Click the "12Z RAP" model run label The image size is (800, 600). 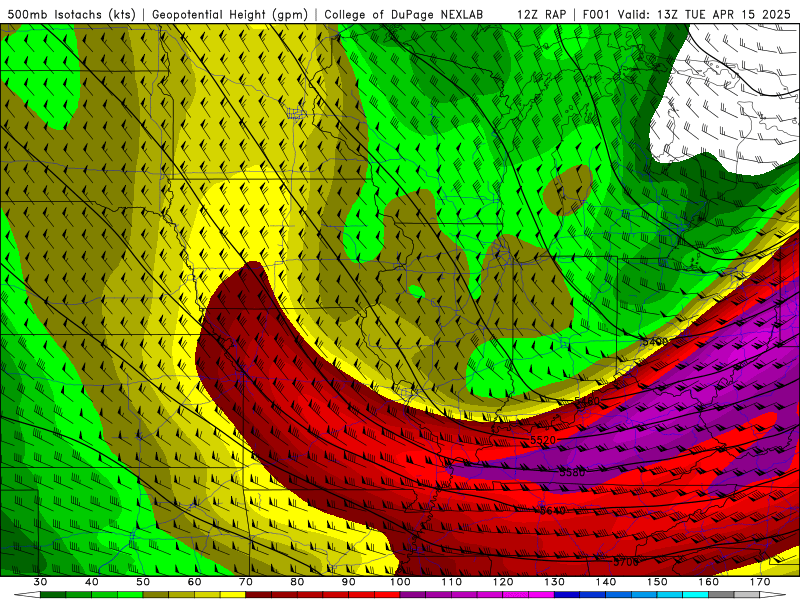pos(541,14)
